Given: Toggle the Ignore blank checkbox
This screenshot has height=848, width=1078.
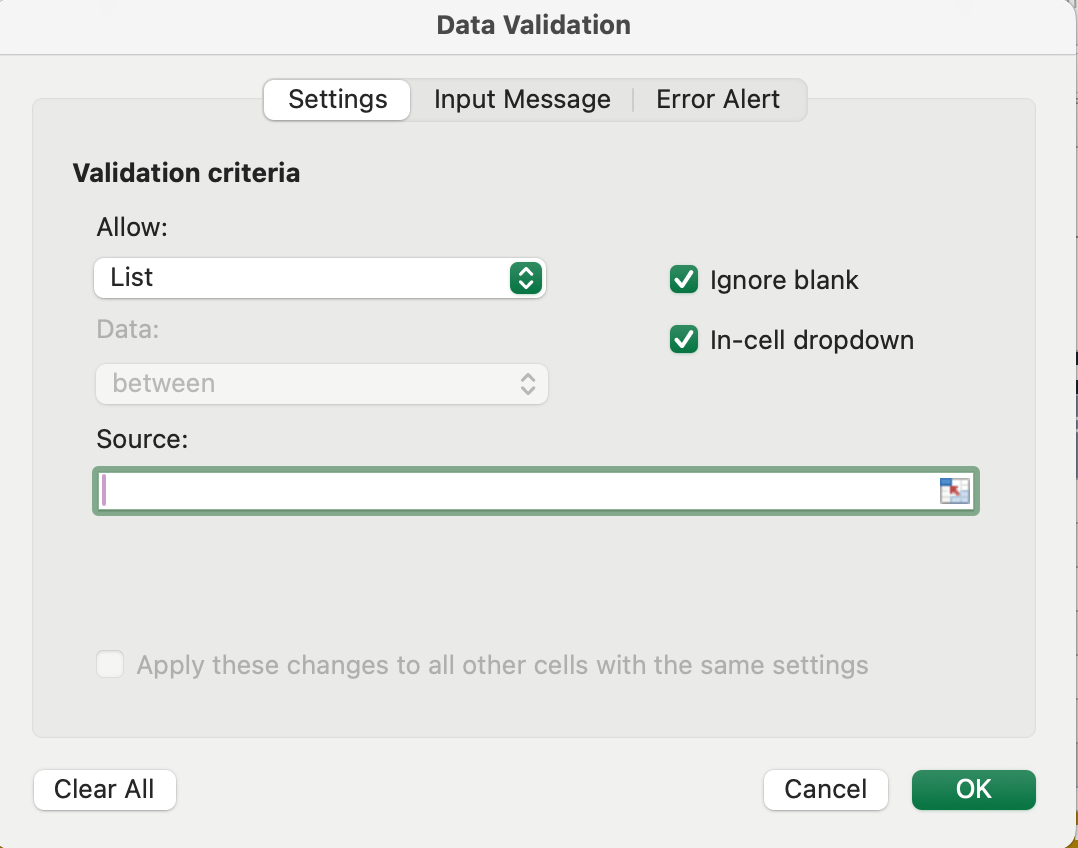Looking at the screenshot, I should coord(684,280).
